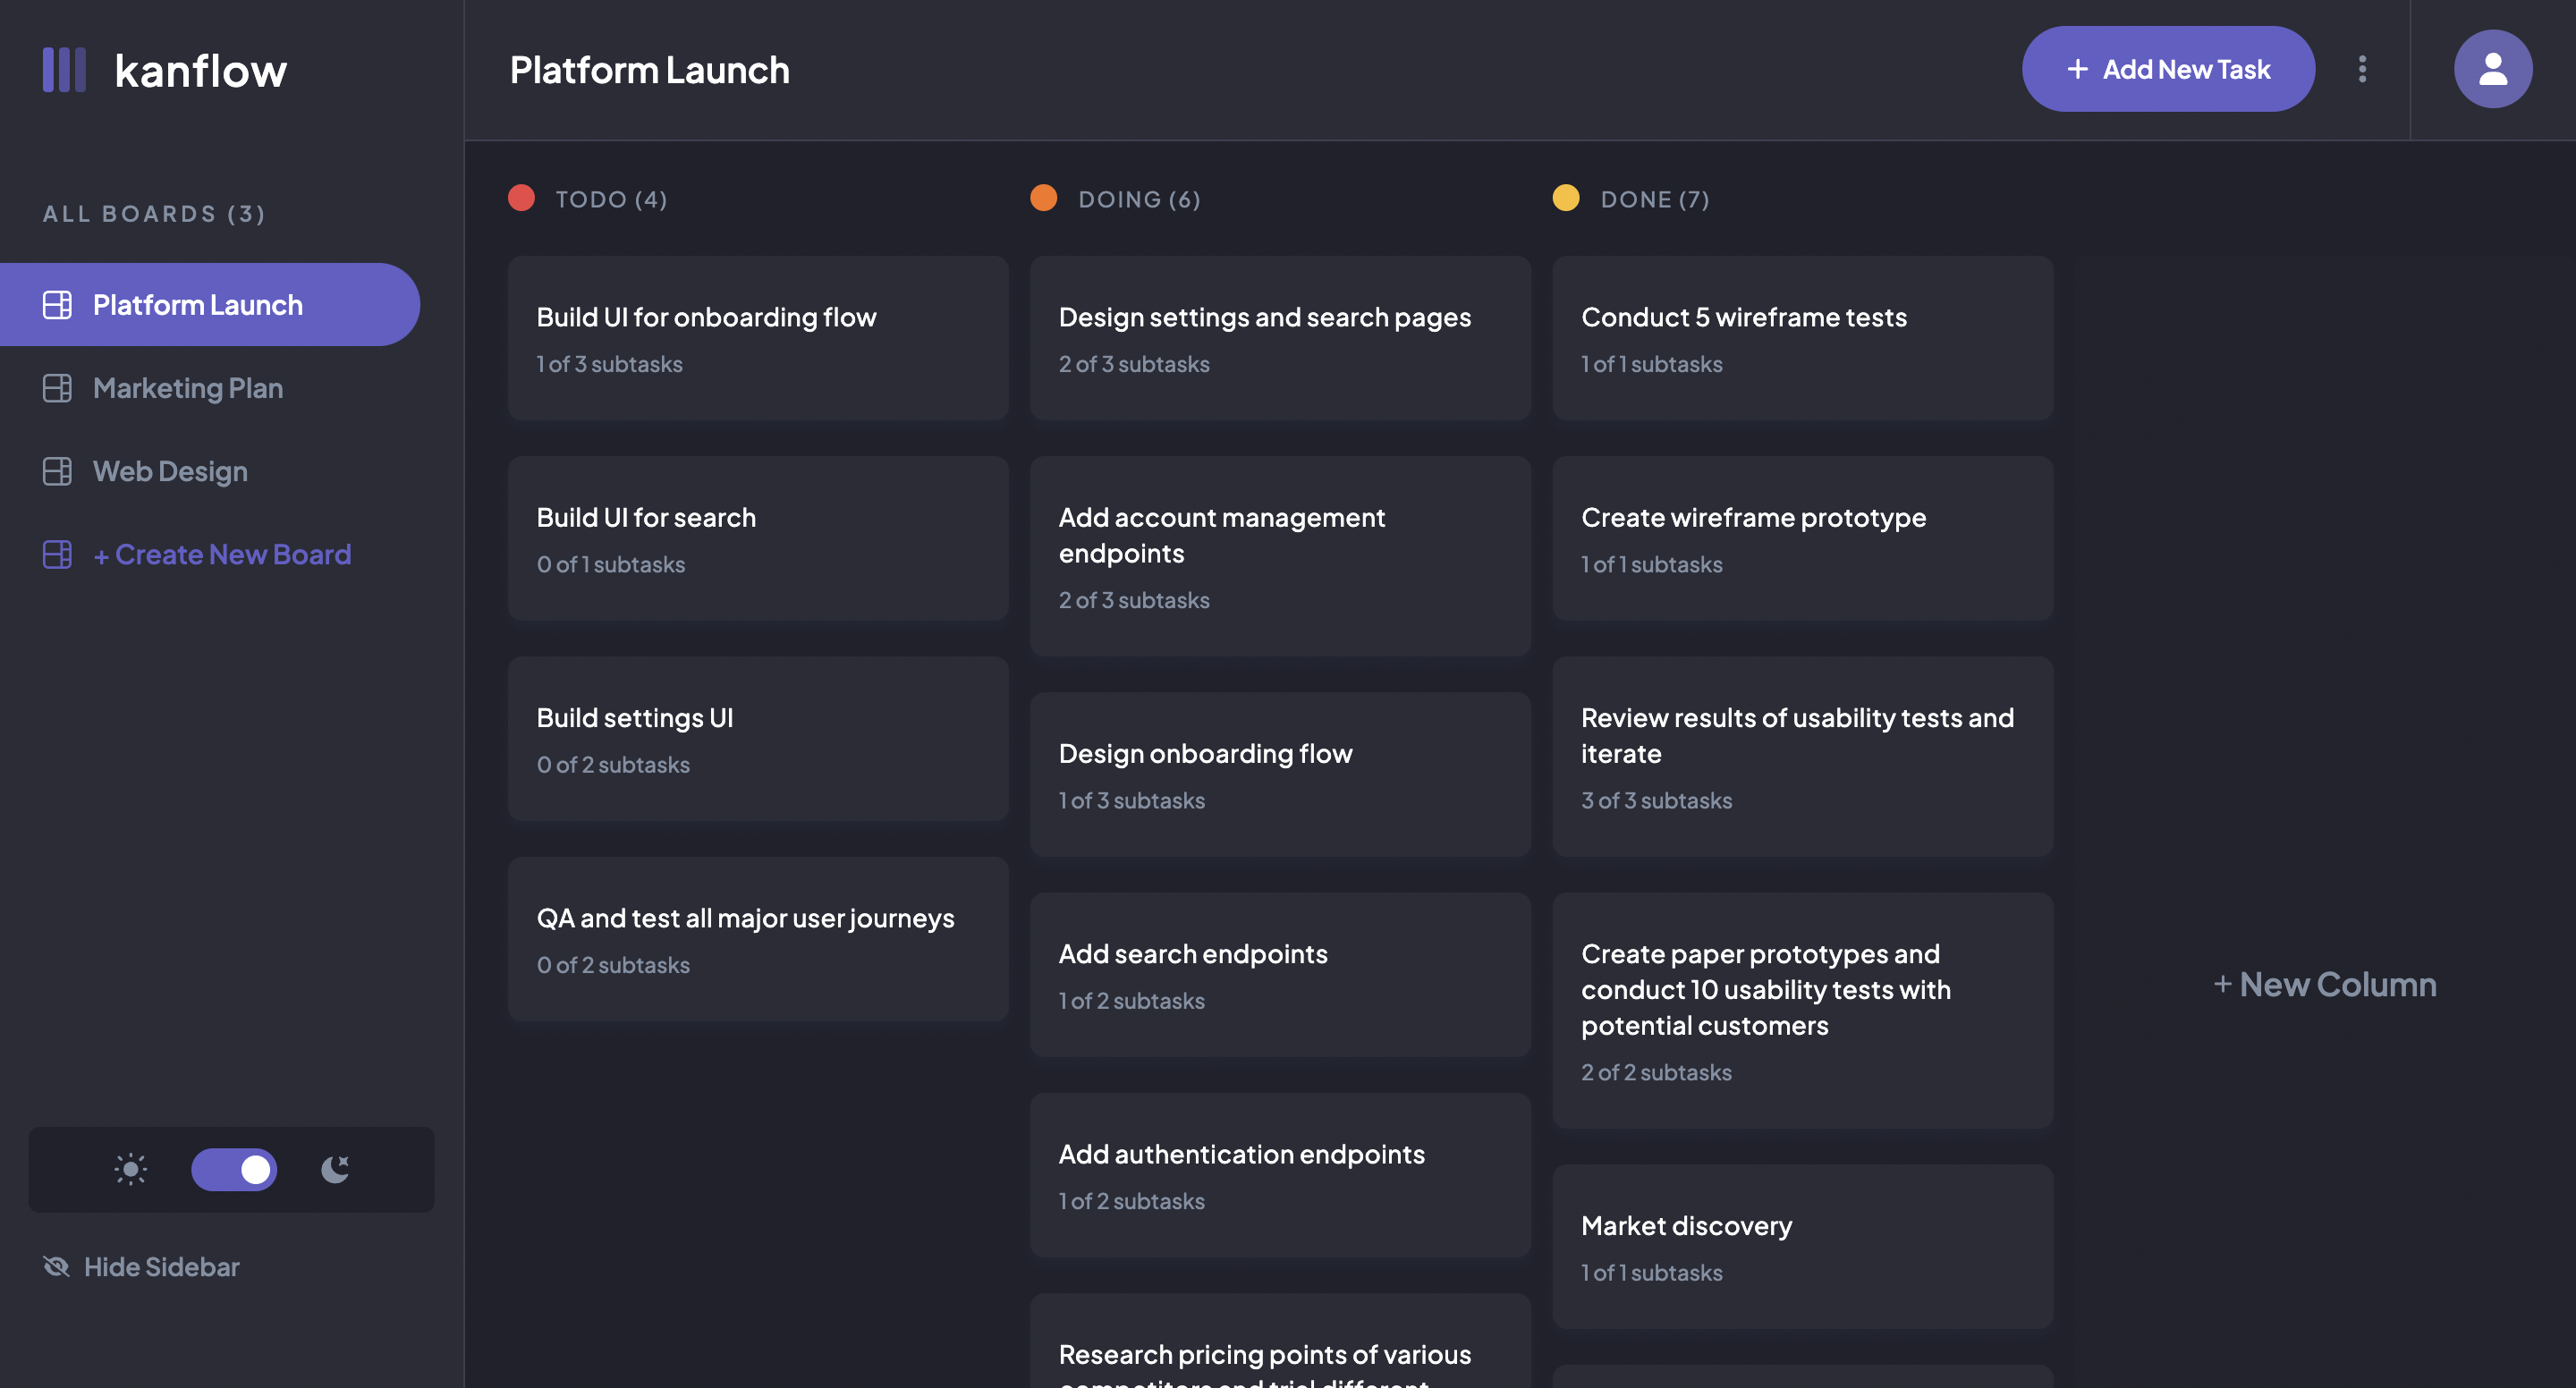
Task: Click the Marketing Plan board icon
Action: click(57, 388)
